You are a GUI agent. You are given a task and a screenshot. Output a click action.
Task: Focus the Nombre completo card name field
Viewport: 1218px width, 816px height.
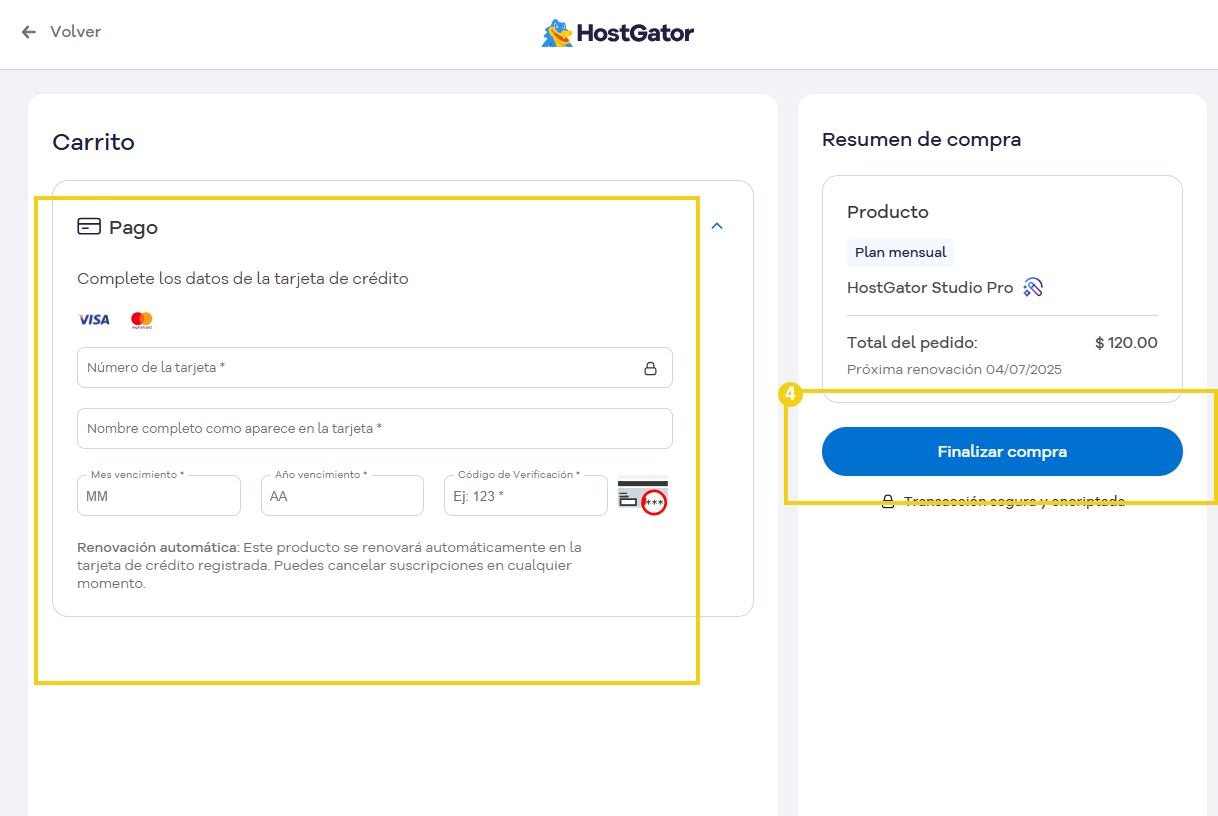coord(375,428)
